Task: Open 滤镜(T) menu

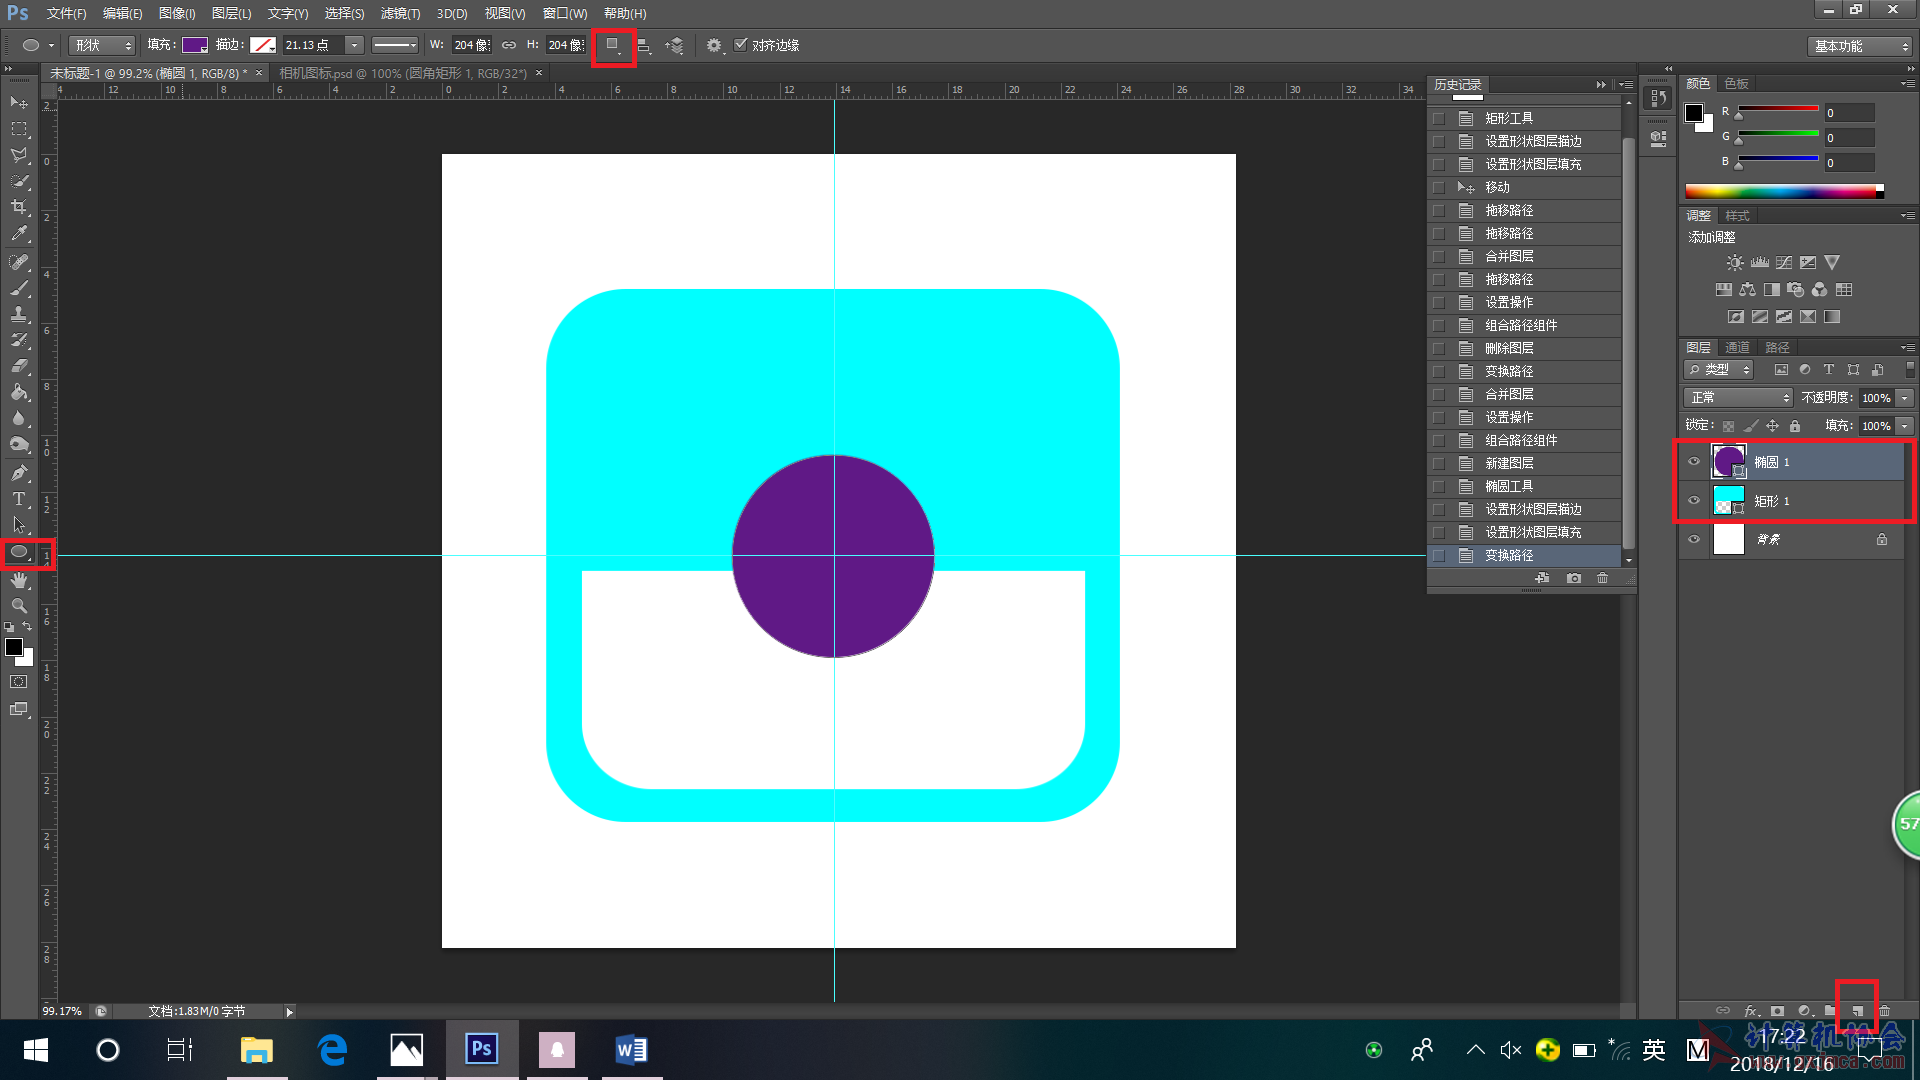Action: pos(400,13)
